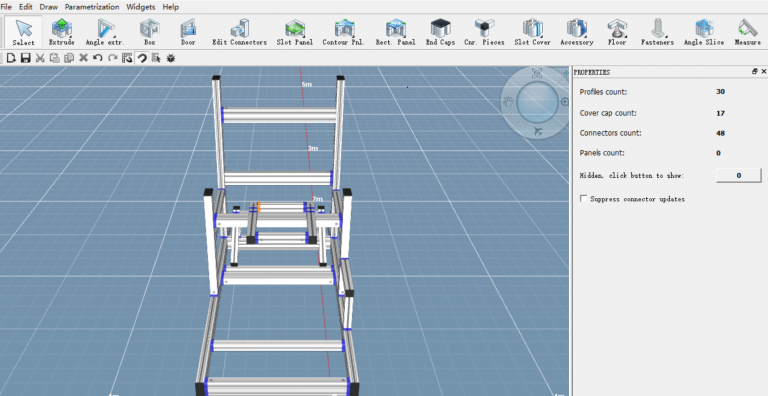Select the Extrude tool
Image resolution: width=768 pixels, height=396 pixels.
(x=62, y=32)
